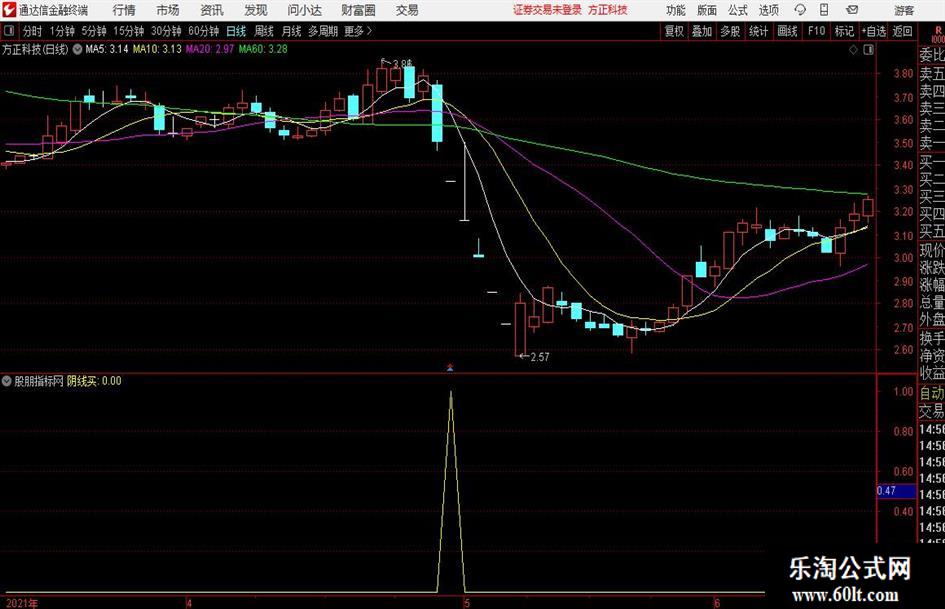The width and height of the screenshot is (945, 609).
Task: Open the 行情 menu
Action: tap(124, 10)
